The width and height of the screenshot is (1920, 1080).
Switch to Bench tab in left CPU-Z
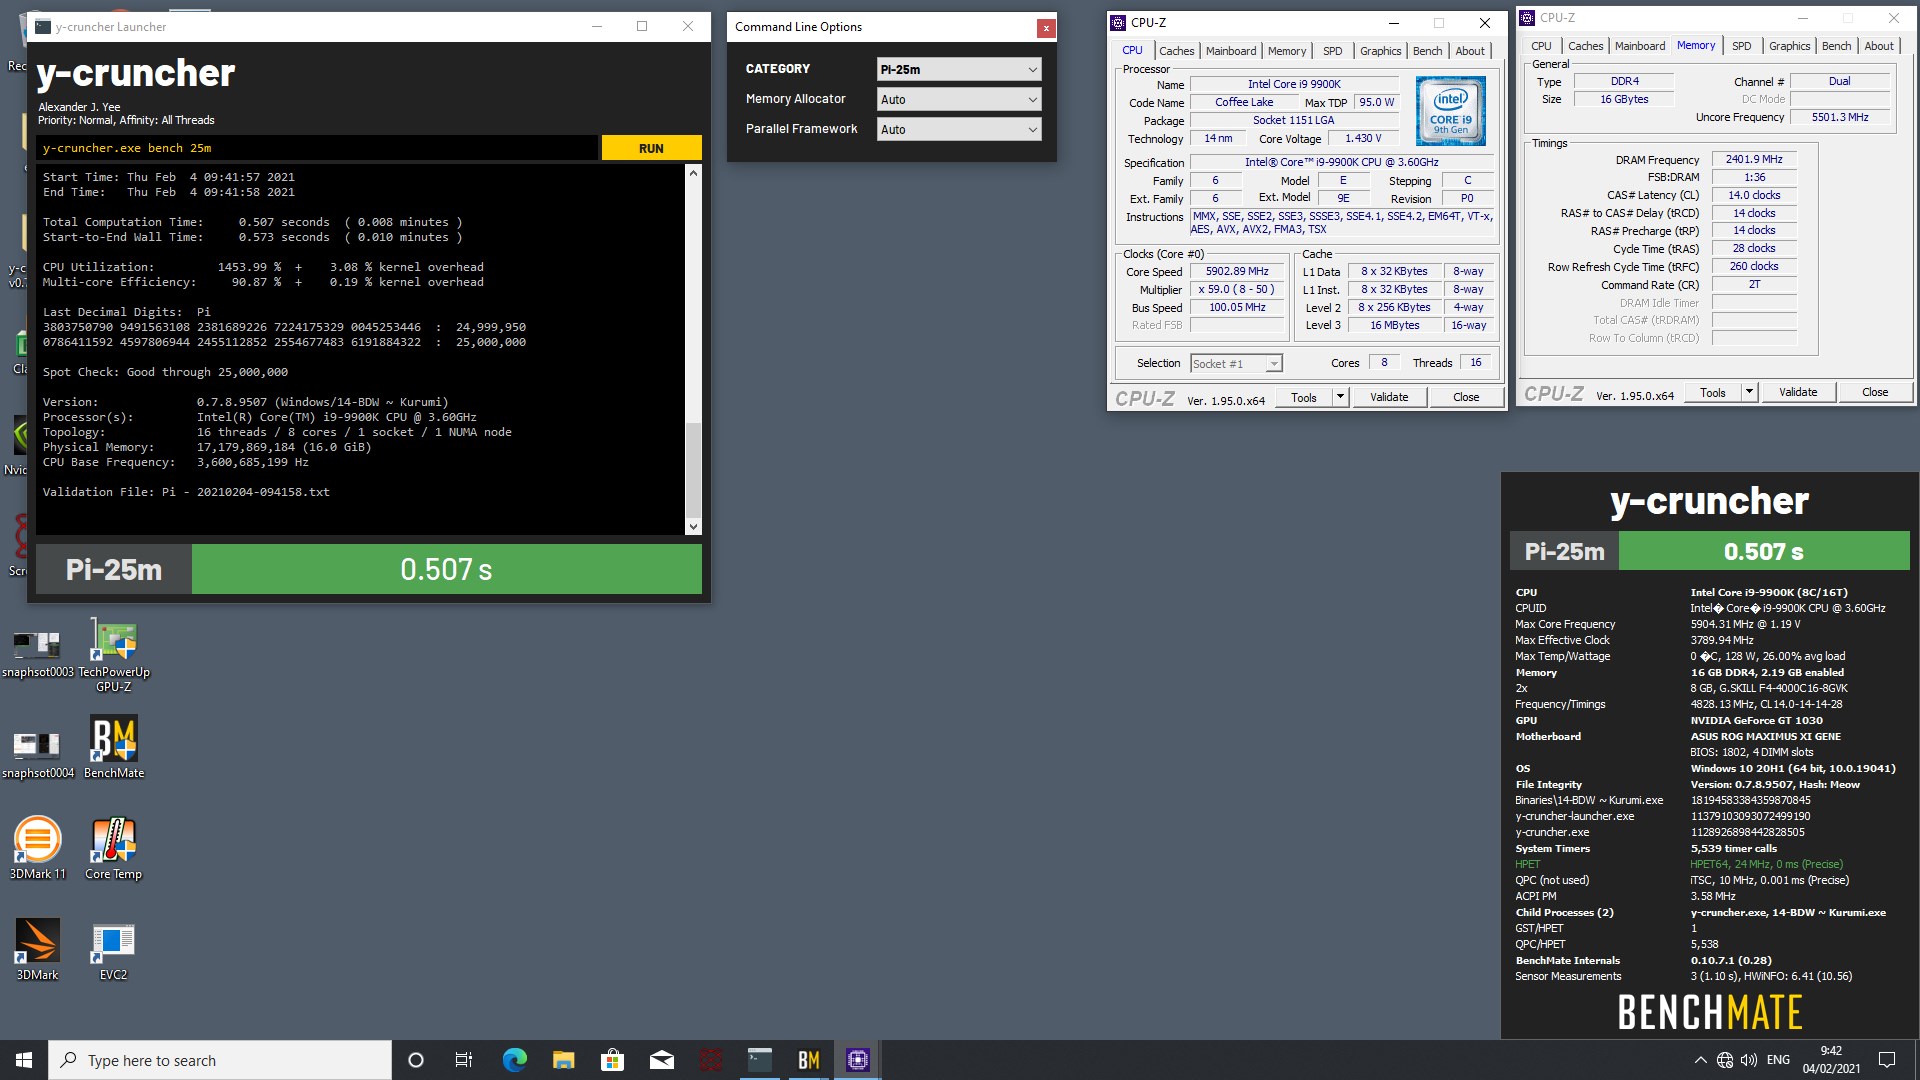1428,51
